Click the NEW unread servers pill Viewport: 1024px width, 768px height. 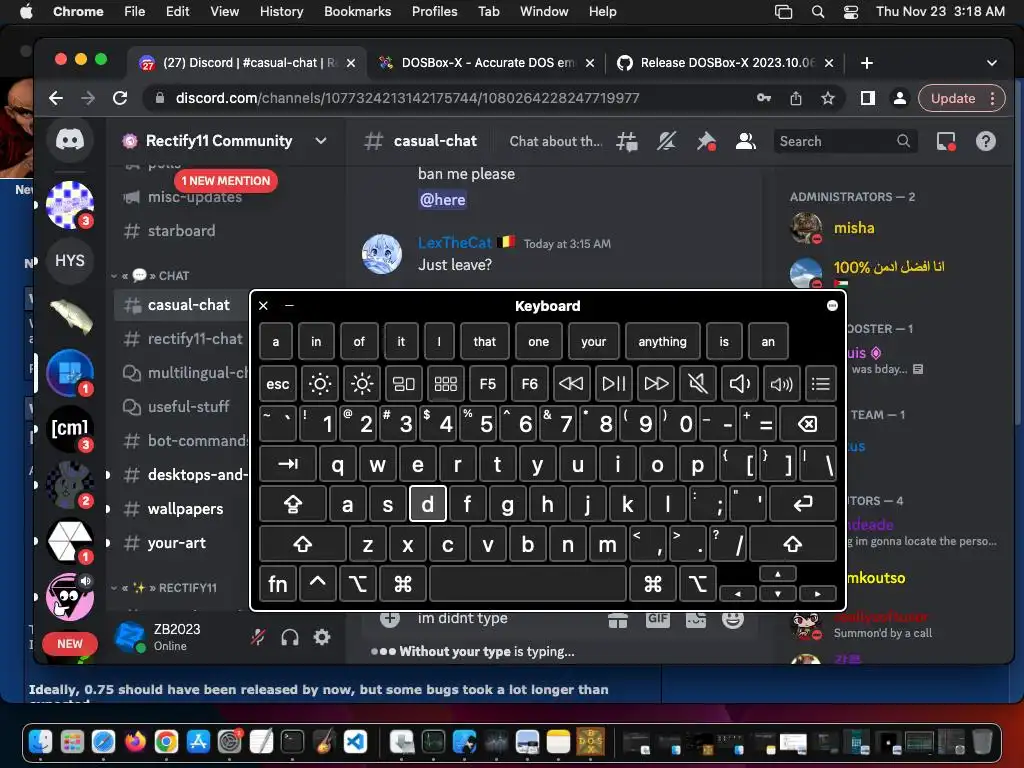[x=70, y=643]
